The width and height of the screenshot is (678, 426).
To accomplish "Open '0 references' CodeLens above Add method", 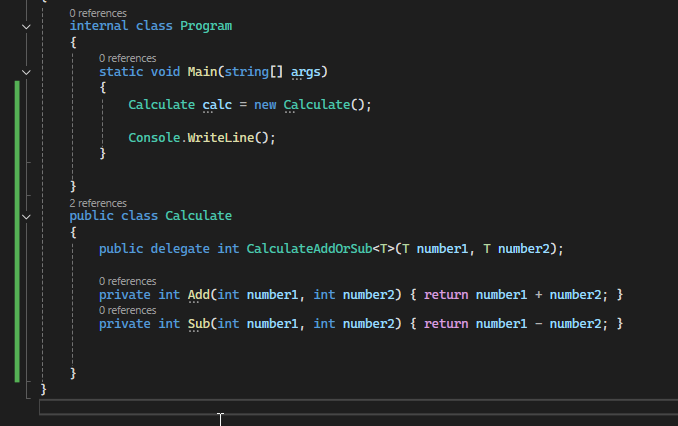I will (128, 281).
